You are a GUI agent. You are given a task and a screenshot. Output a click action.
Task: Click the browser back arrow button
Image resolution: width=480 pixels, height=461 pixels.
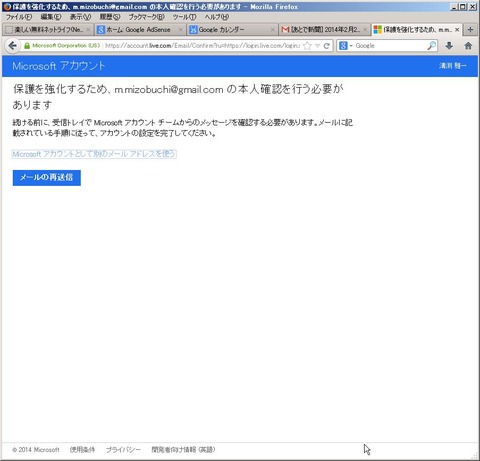tap(12, 46)
